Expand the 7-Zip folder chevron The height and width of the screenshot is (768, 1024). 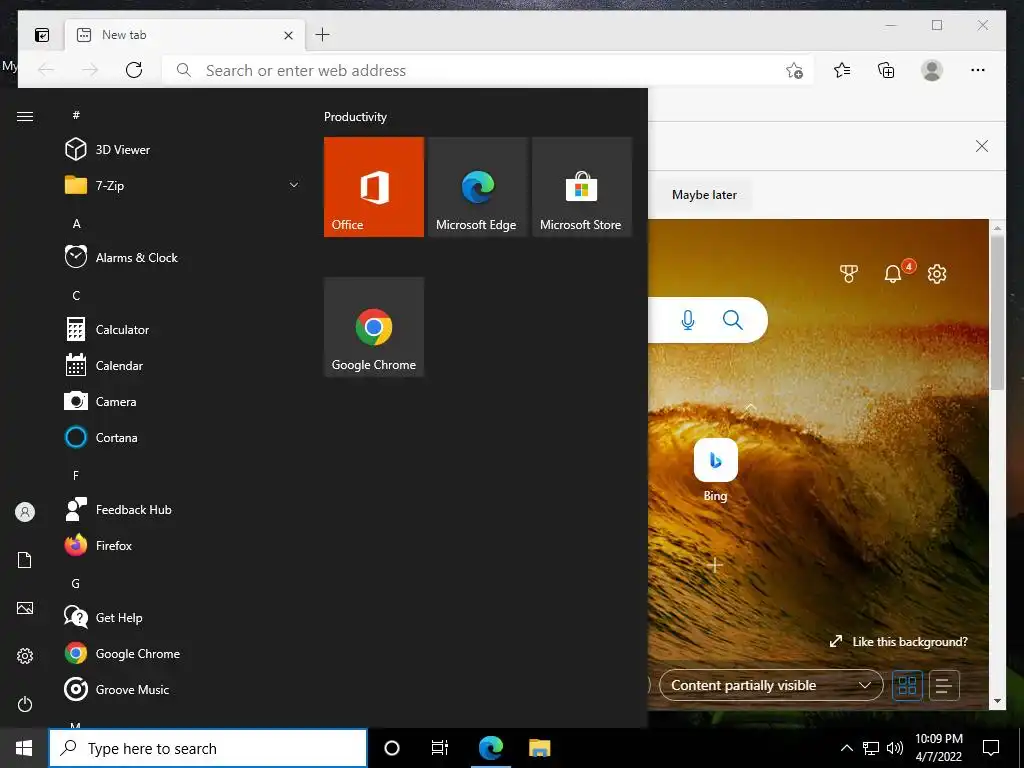pos(294,185)
